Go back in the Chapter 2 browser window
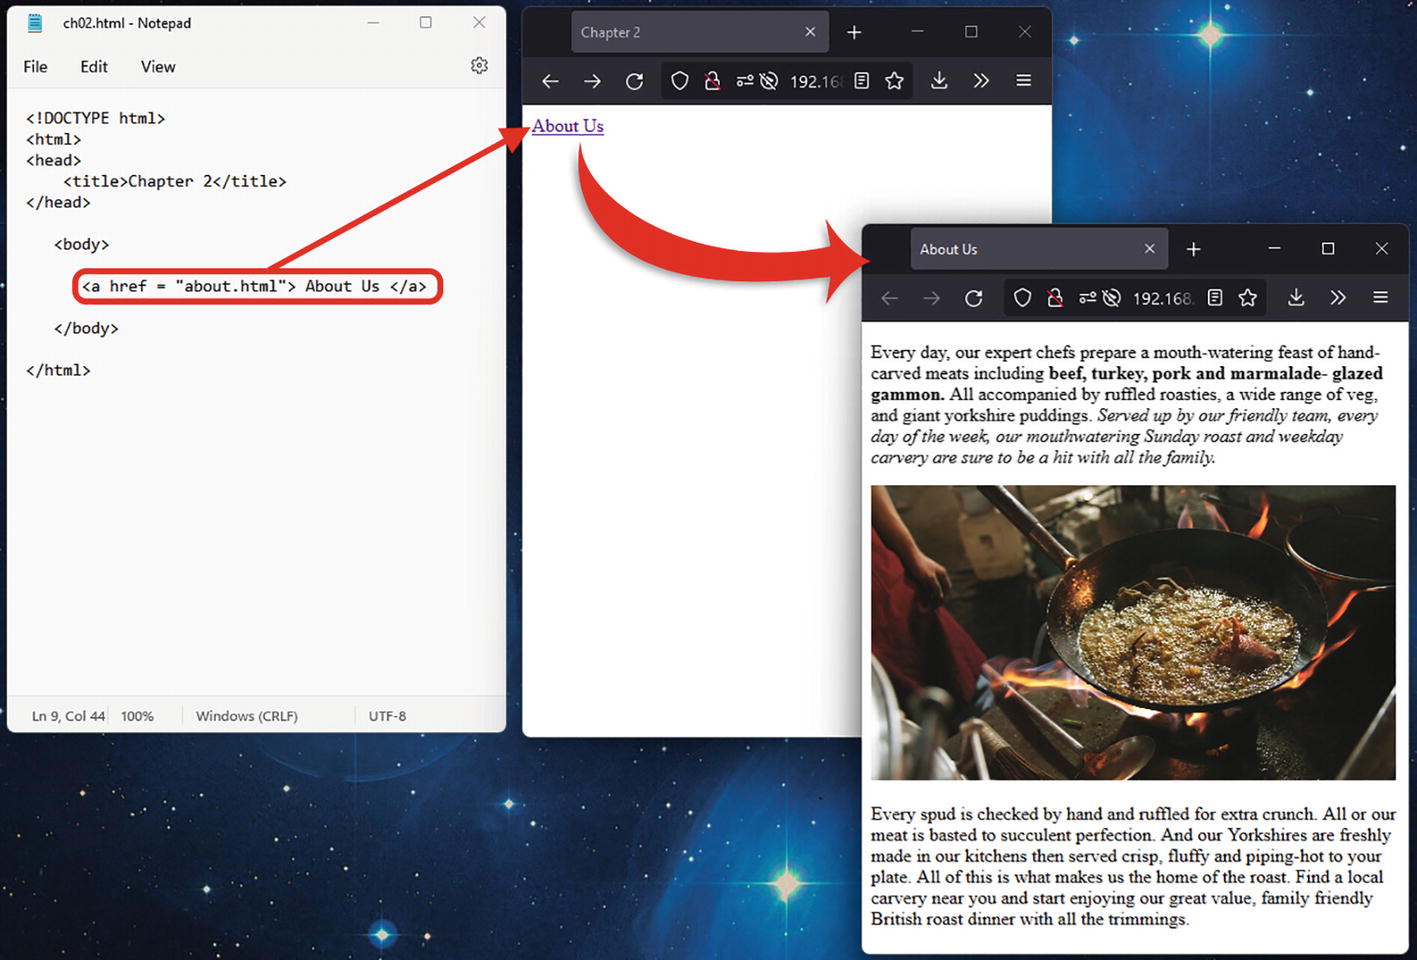This screenshot has height=960, width=1417. pos(550,81)
